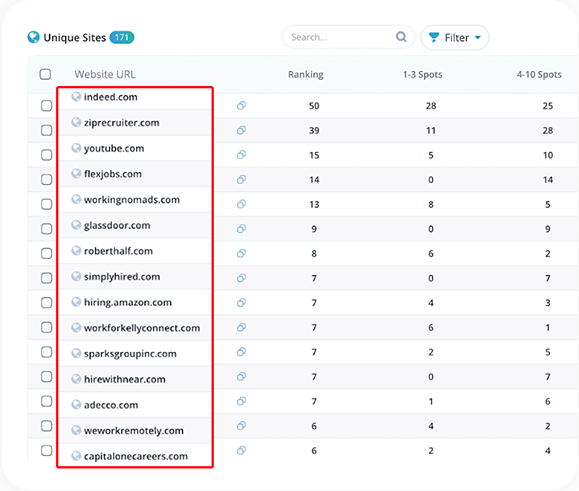
Task: Open the glassdoor.com row external link icon
Action: click(241, 229)
